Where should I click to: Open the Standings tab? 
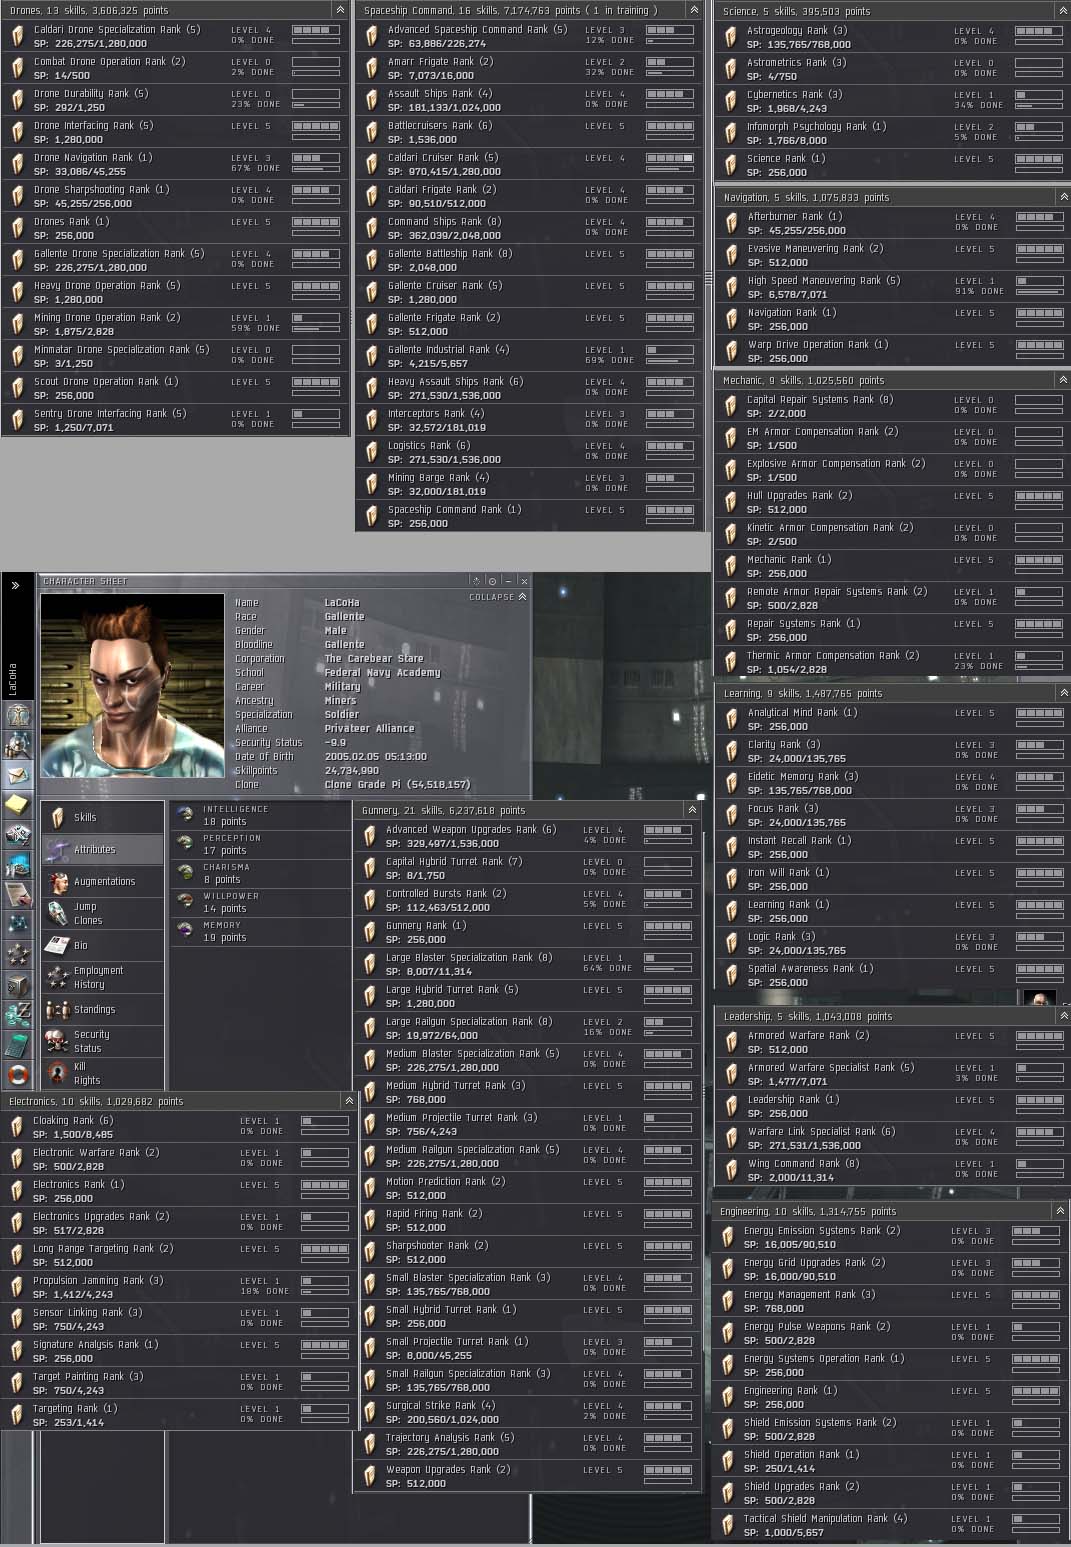point(102,1009)
